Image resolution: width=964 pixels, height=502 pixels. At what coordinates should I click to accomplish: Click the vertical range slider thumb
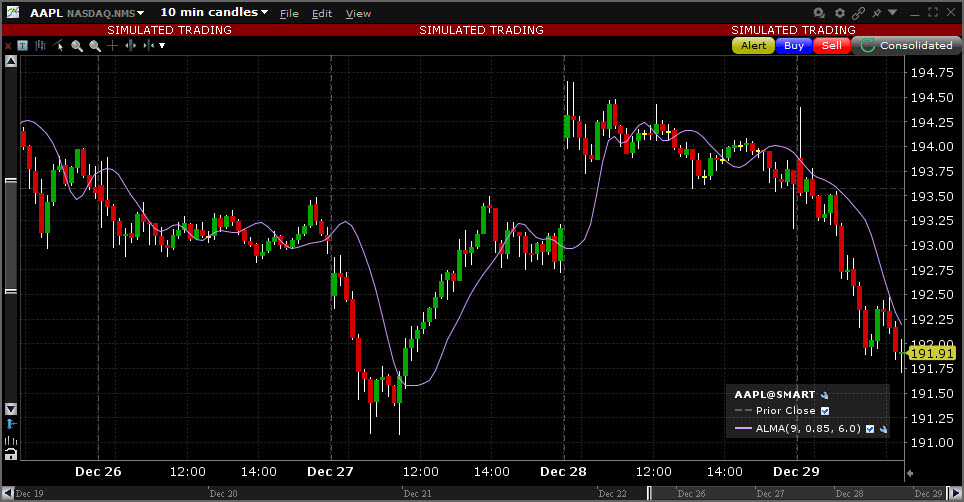pos(11,236)
